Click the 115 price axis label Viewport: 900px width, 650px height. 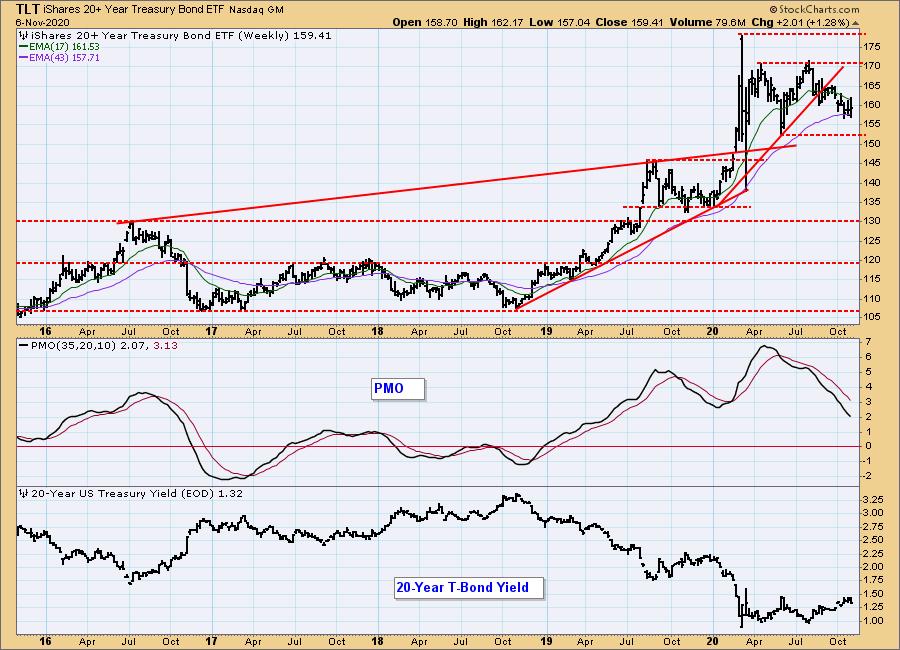coord(872,279)
